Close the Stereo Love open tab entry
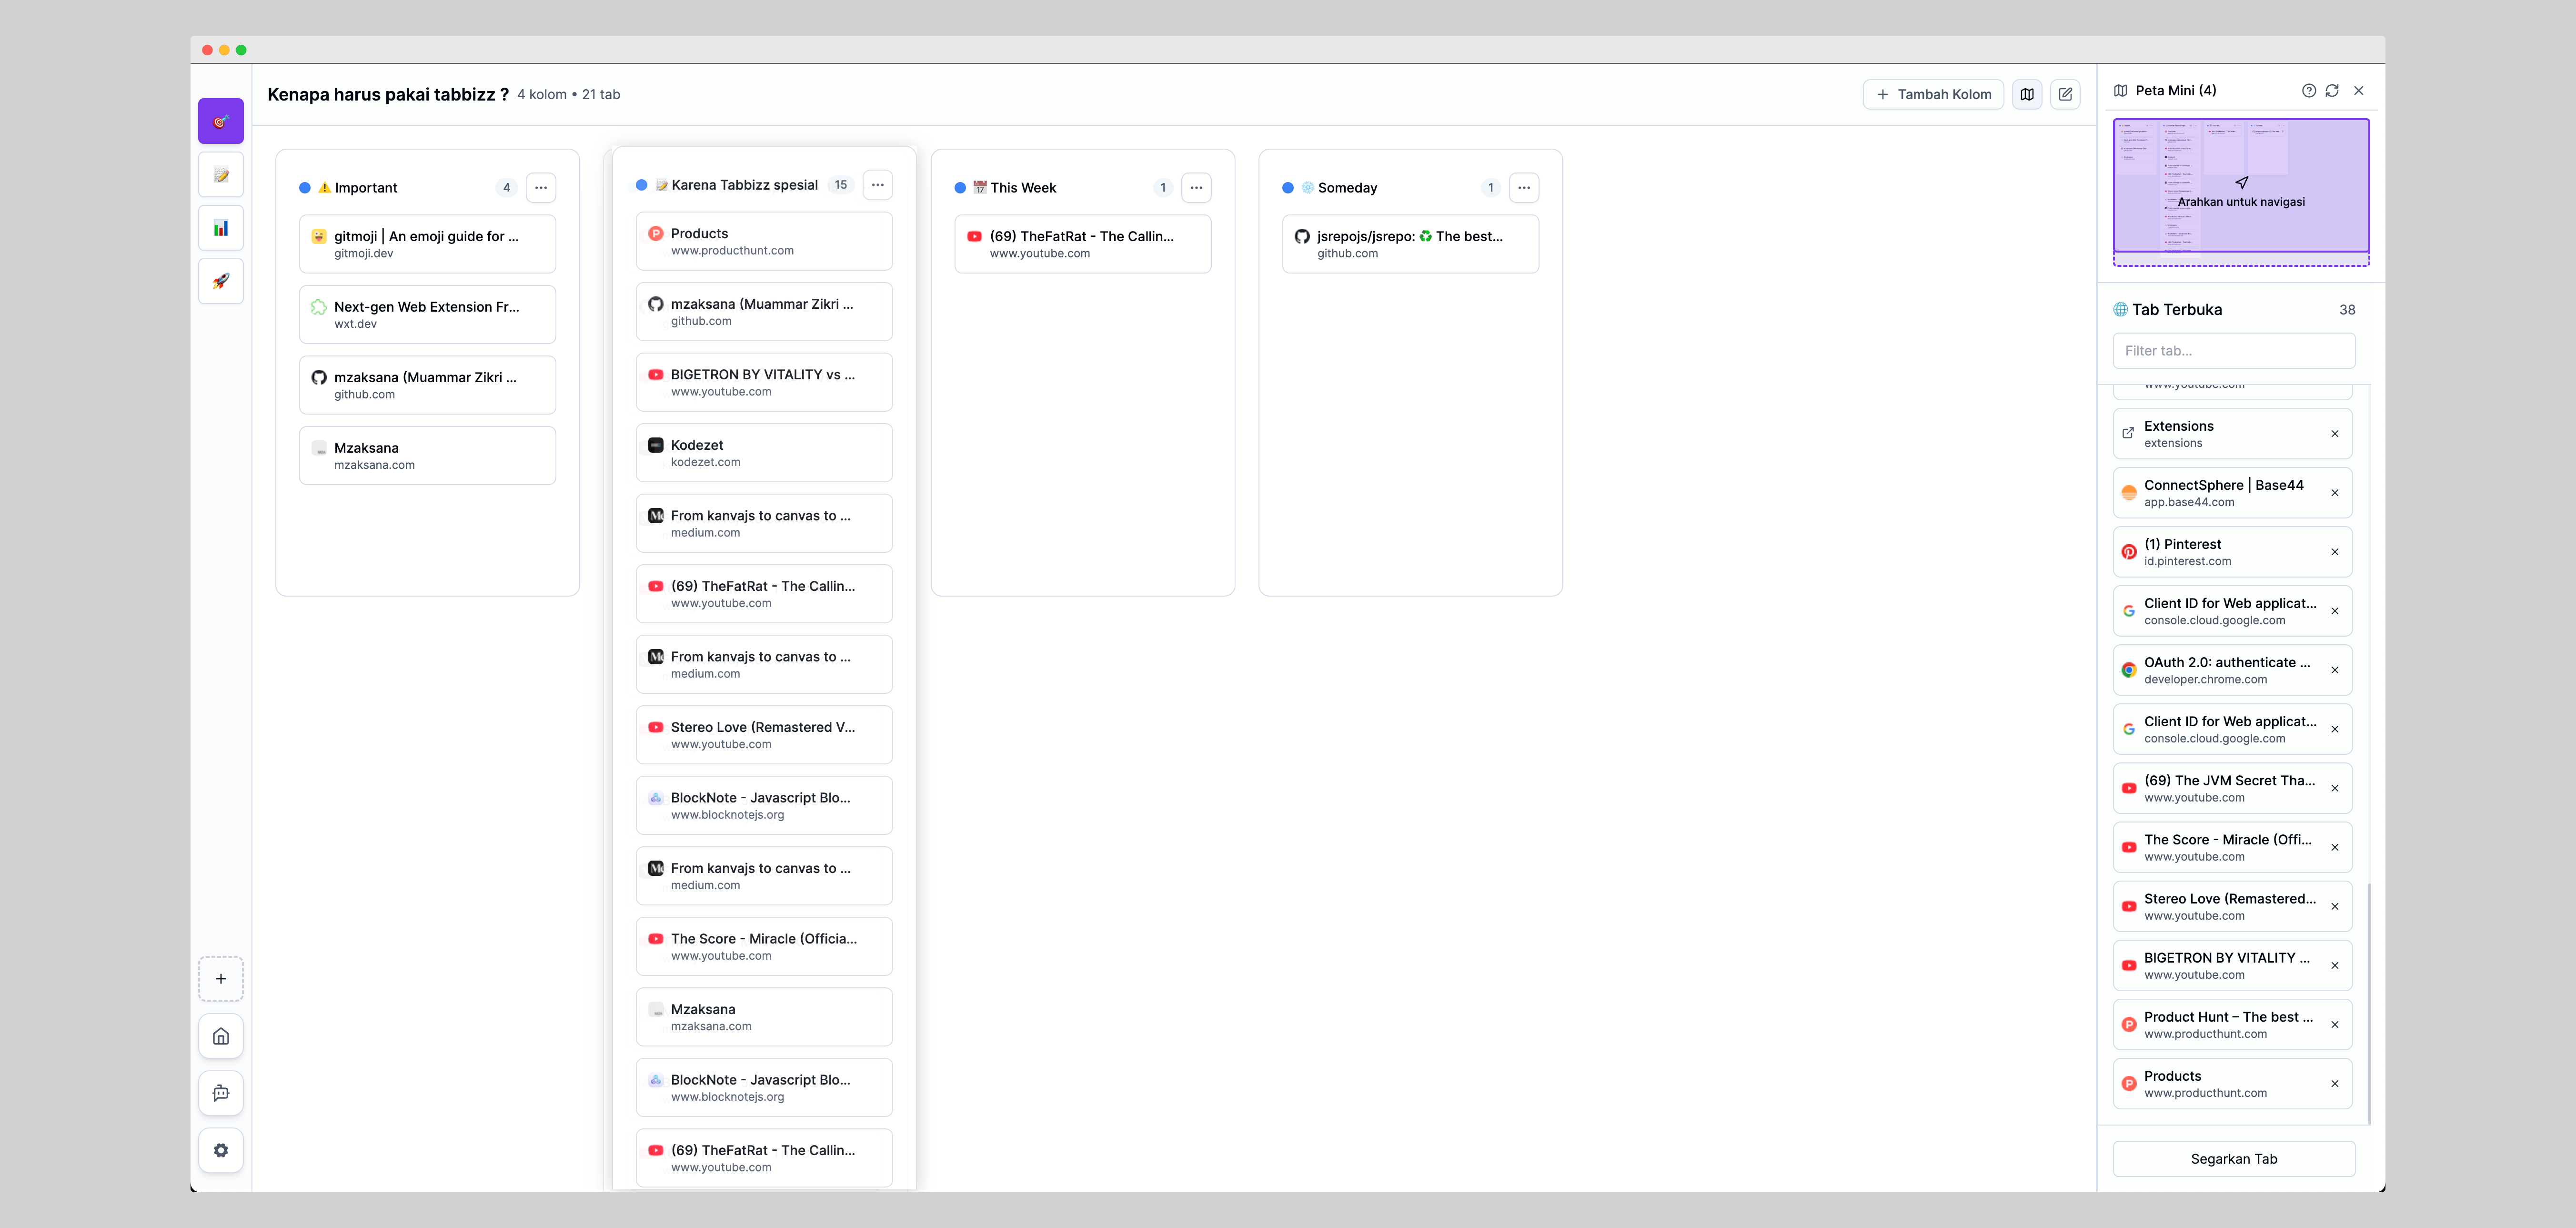Screen dimensions: 2576x1228 (x=2335, y=906)
